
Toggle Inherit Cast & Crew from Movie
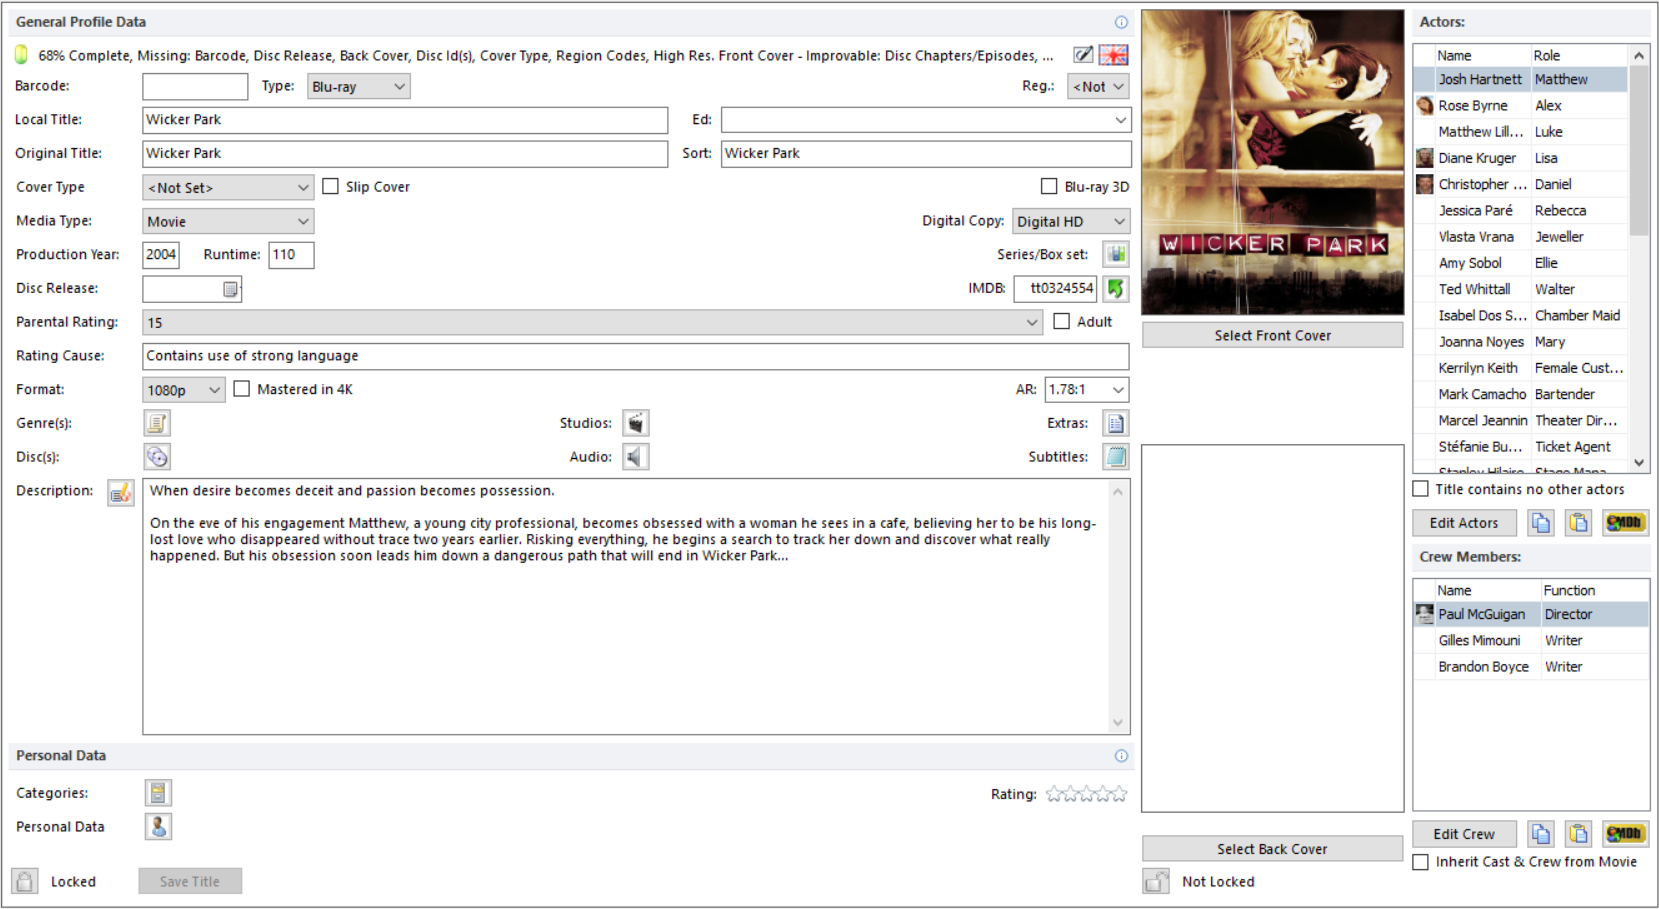(x=1420, y=862)
